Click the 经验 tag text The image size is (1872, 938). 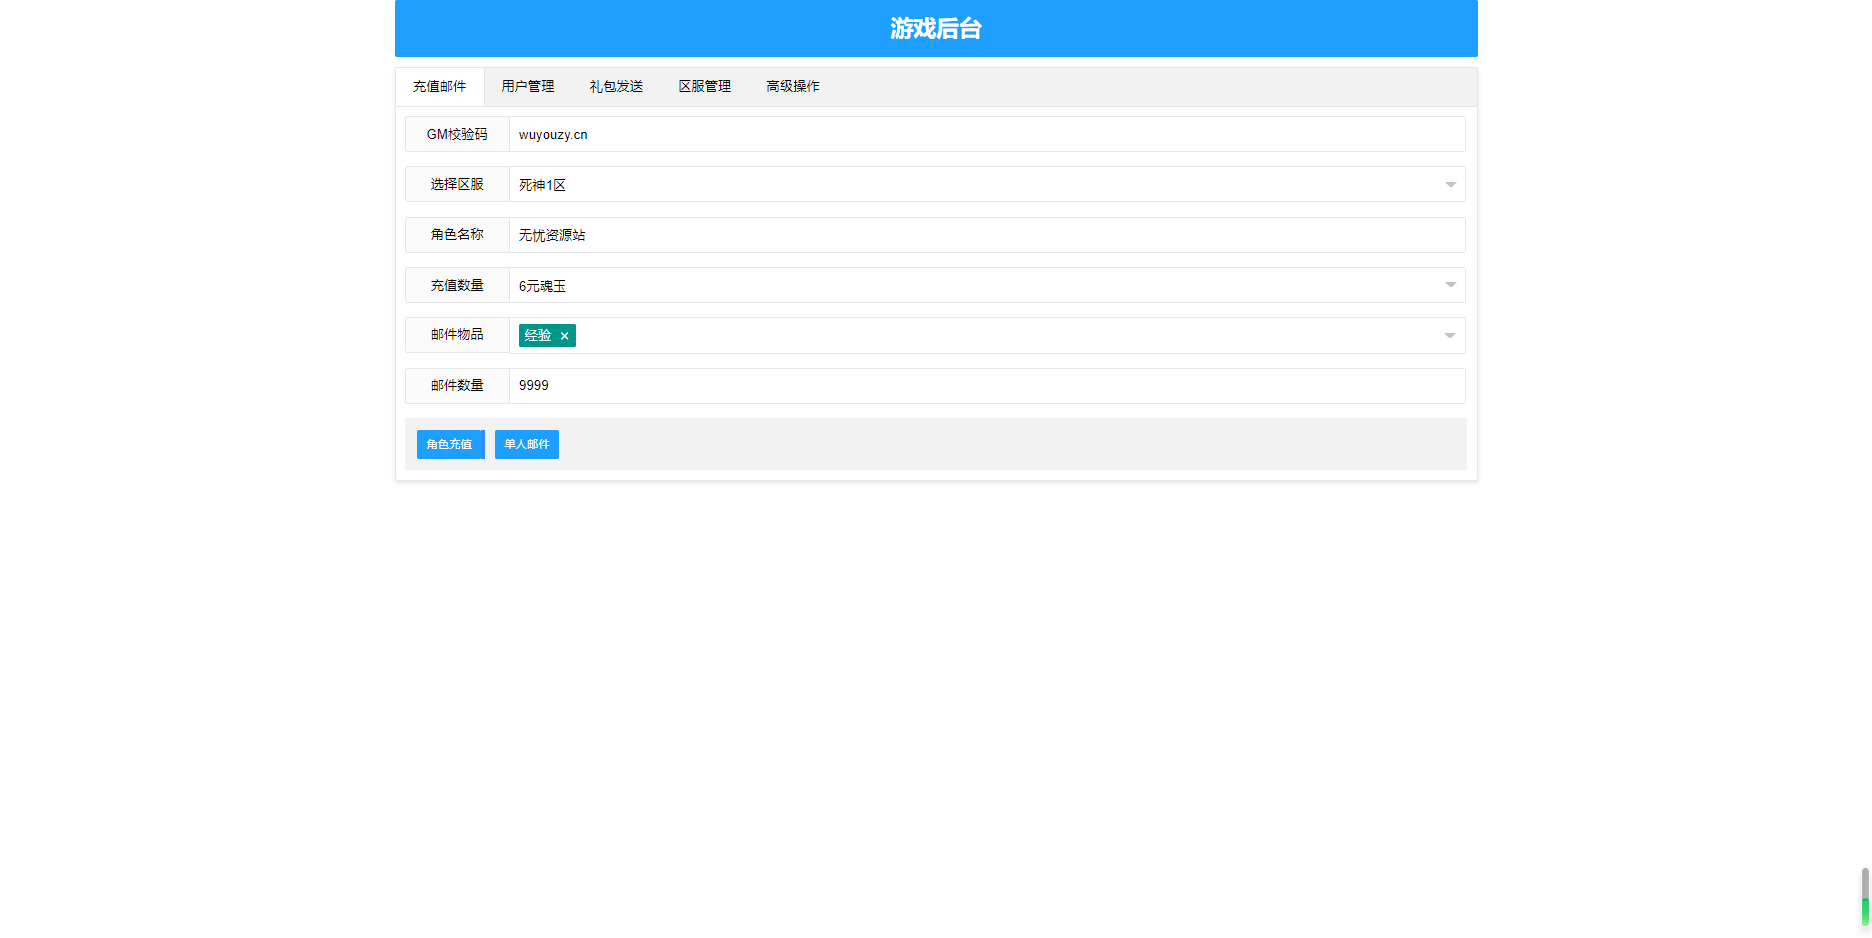(538, 336)
